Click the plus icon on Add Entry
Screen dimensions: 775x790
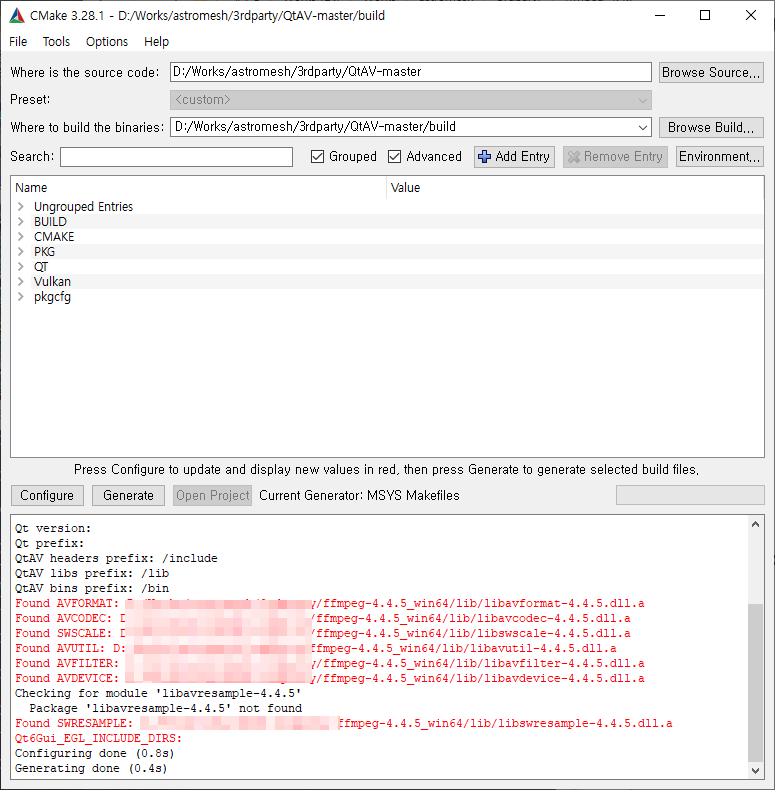pos(484,157)
